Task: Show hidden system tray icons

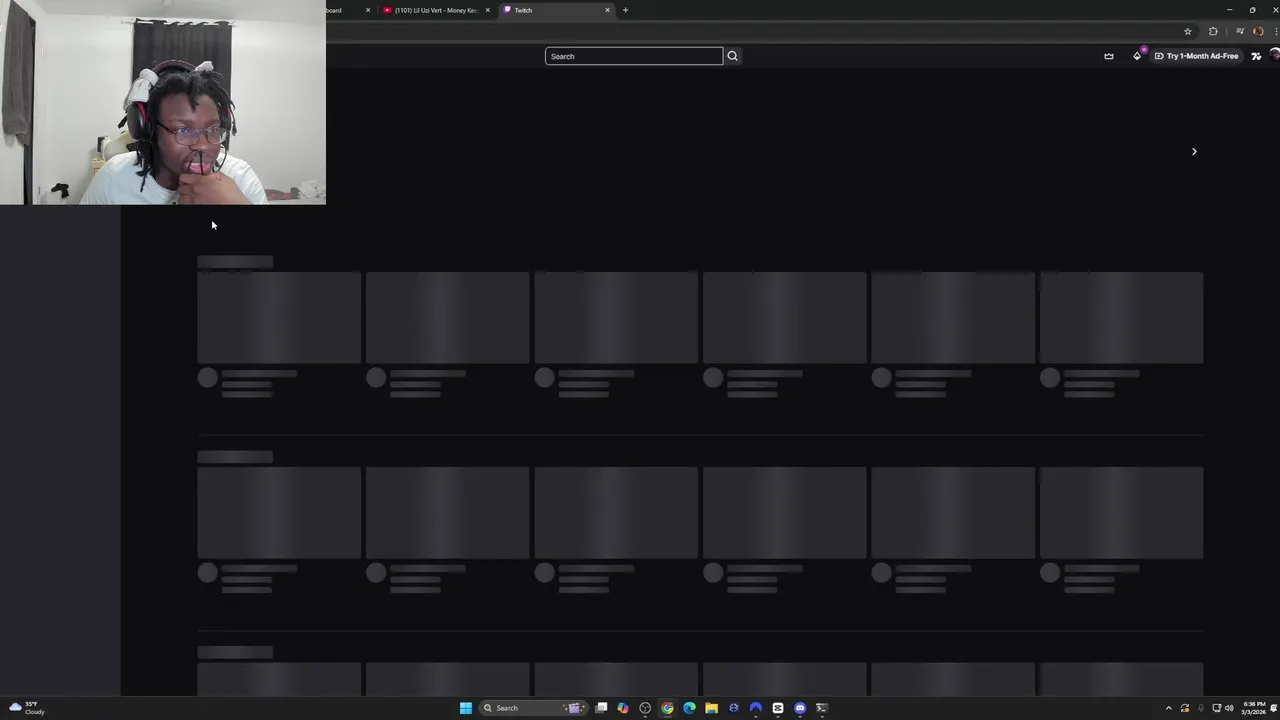Action: [1168, 708]
